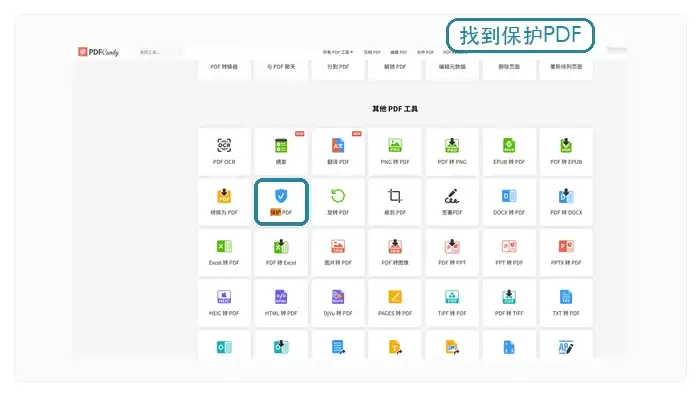The image size is (700, 395).
Task: Choose the PDF 转图像 tool
Action: [x=395, y=253]
